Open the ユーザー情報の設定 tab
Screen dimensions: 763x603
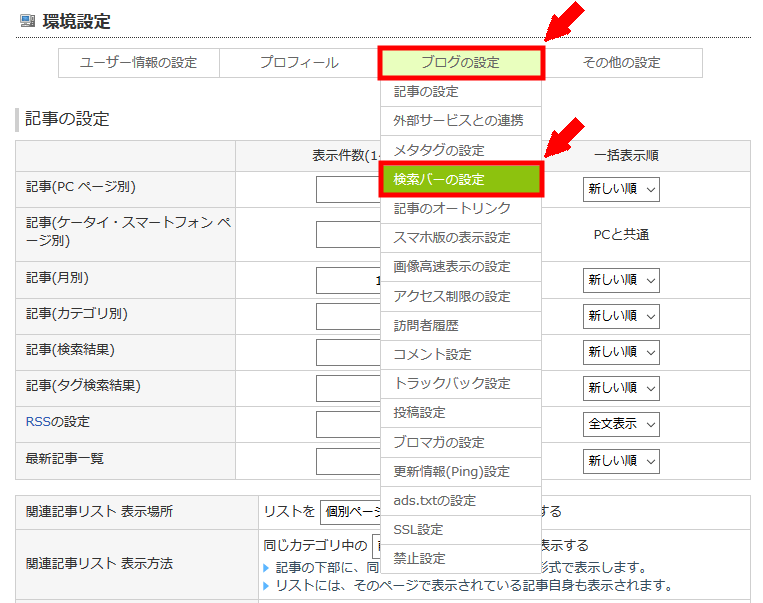coord(139,63)
